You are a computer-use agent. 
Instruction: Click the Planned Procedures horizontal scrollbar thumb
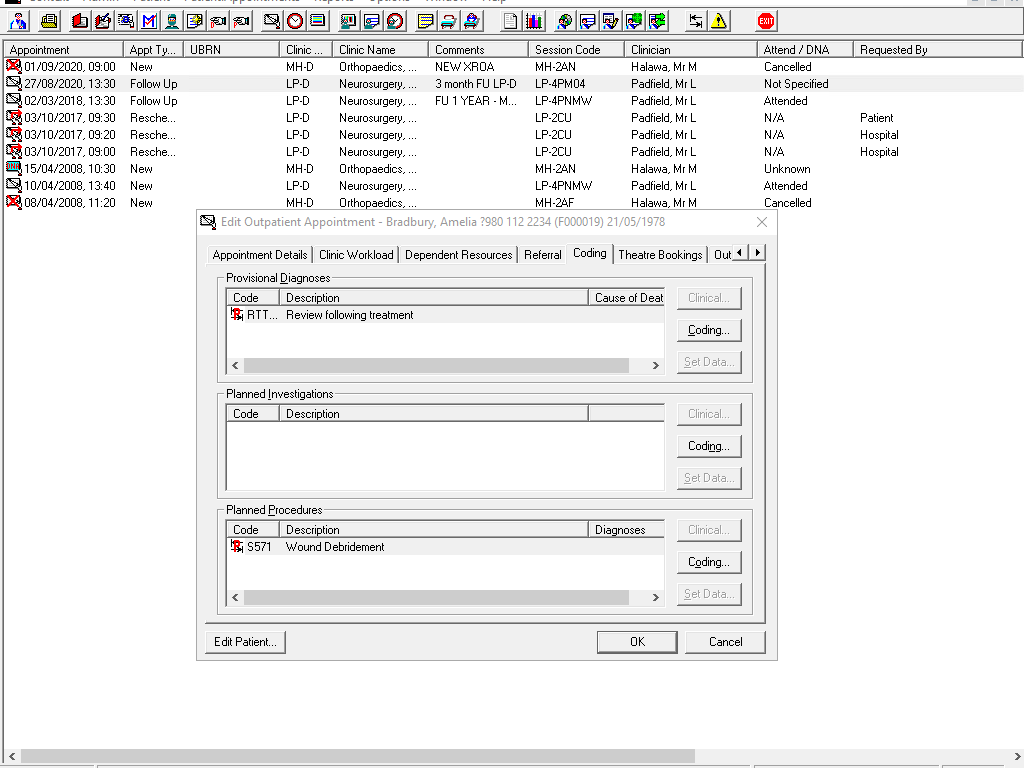click(436, 598)
